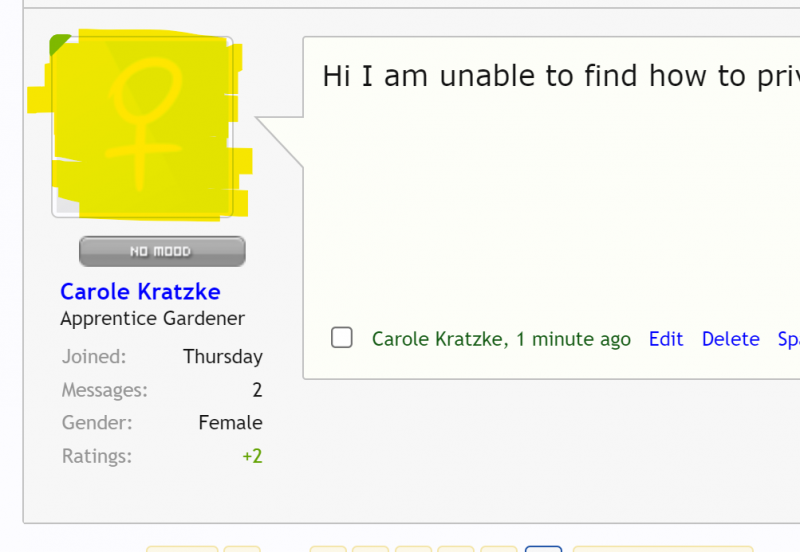Click the Apprentice Gardener user title

click(152, 319)
